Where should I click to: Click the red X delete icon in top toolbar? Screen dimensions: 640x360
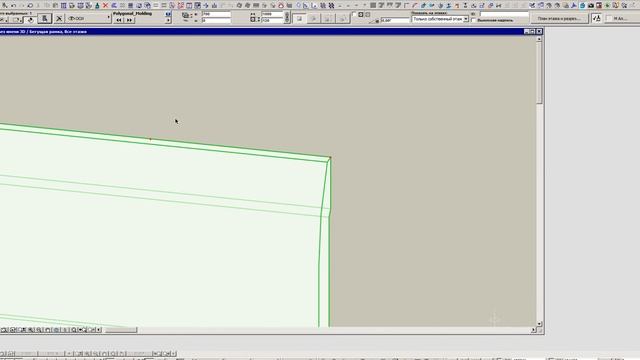point(105,5)
